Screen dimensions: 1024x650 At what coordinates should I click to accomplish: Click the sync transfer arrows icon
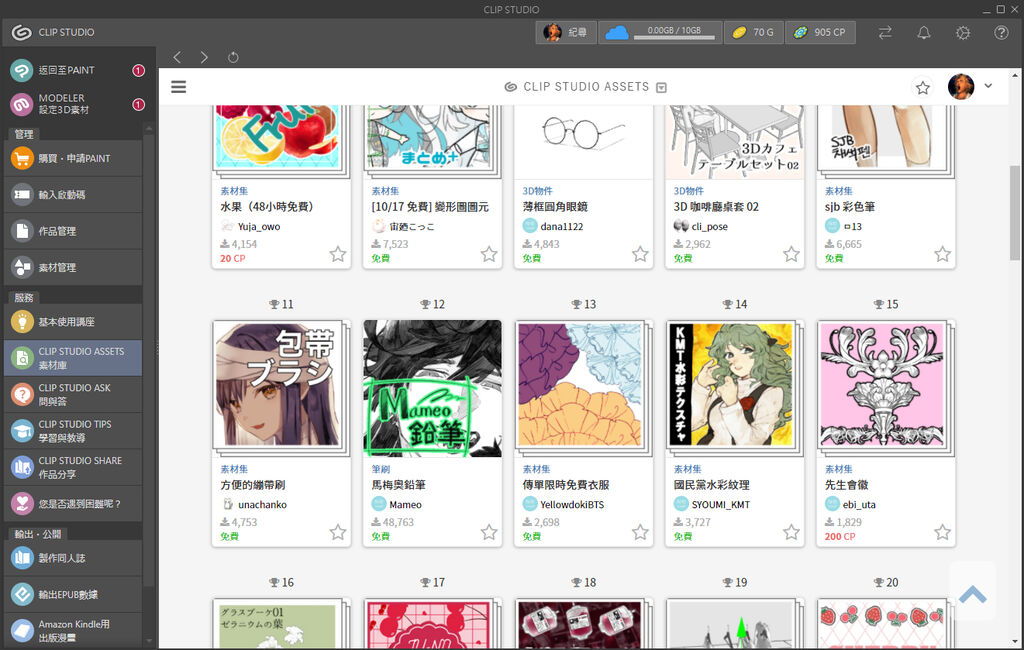coord(885,33)
